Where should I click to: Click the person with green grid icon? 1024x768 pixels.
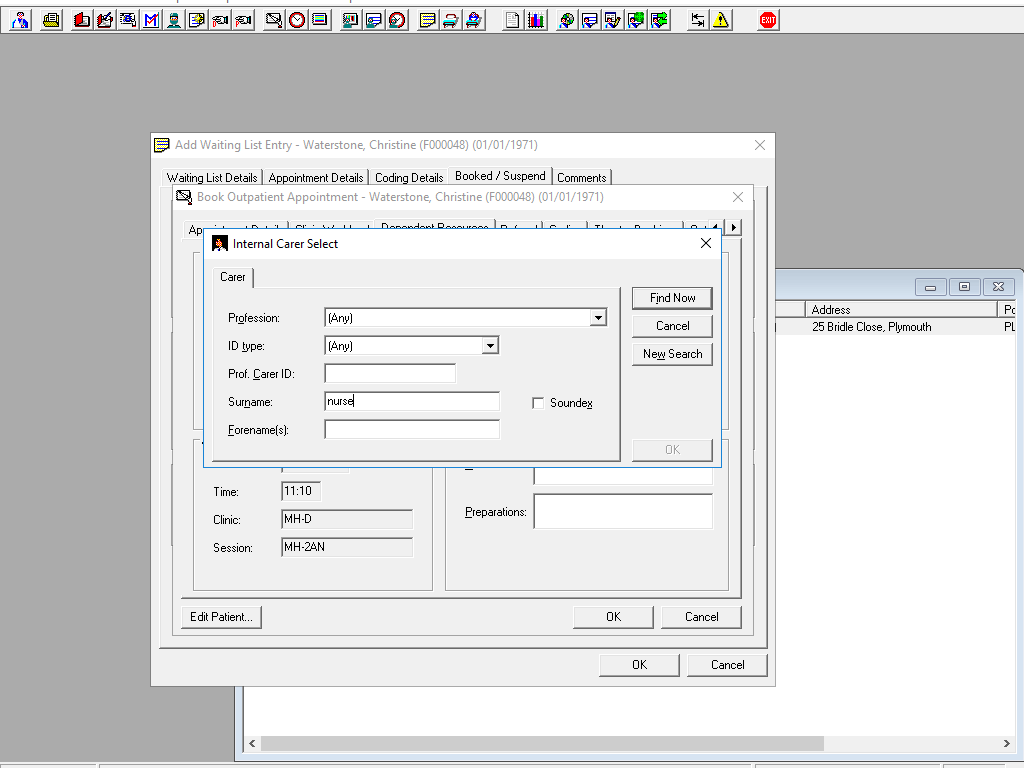pyautogui.click(x=635, y=20)
